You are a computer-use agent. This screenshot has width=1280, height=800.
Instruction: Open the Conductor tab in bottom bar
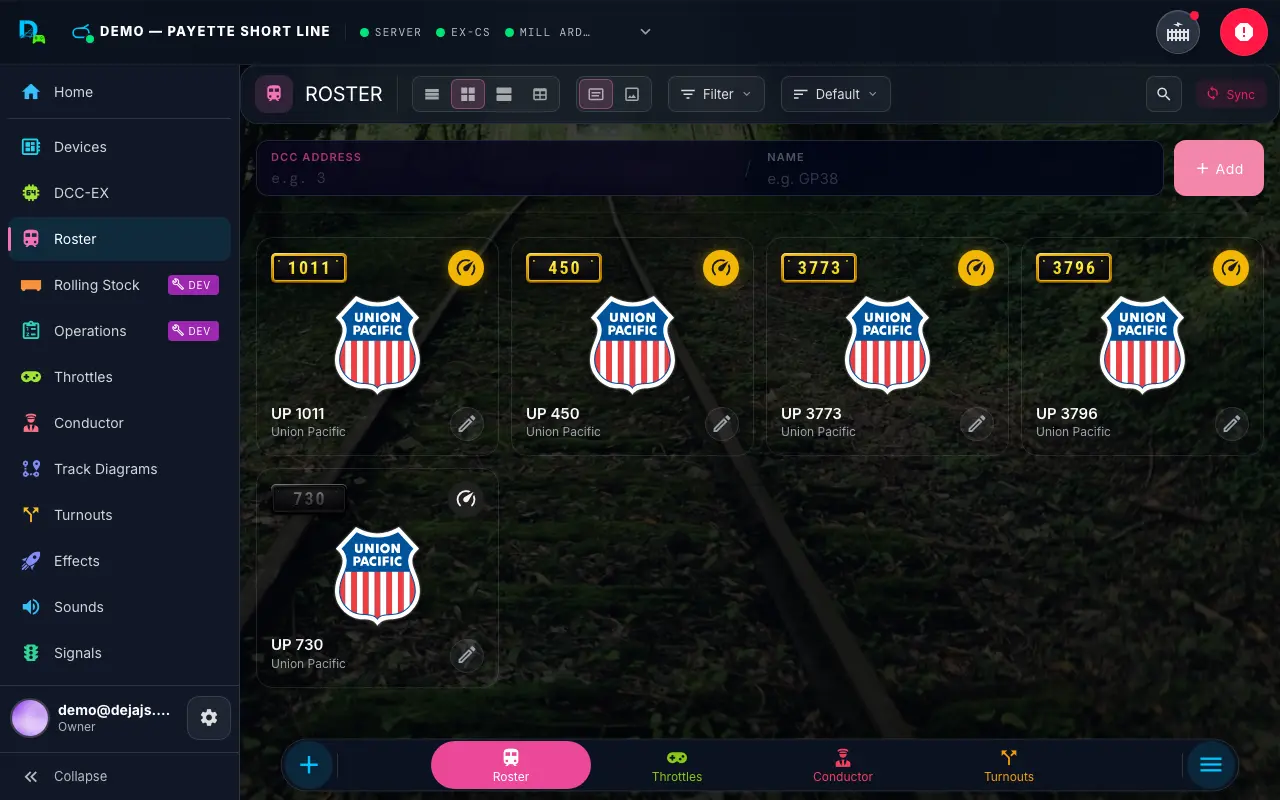coord(843,765)
